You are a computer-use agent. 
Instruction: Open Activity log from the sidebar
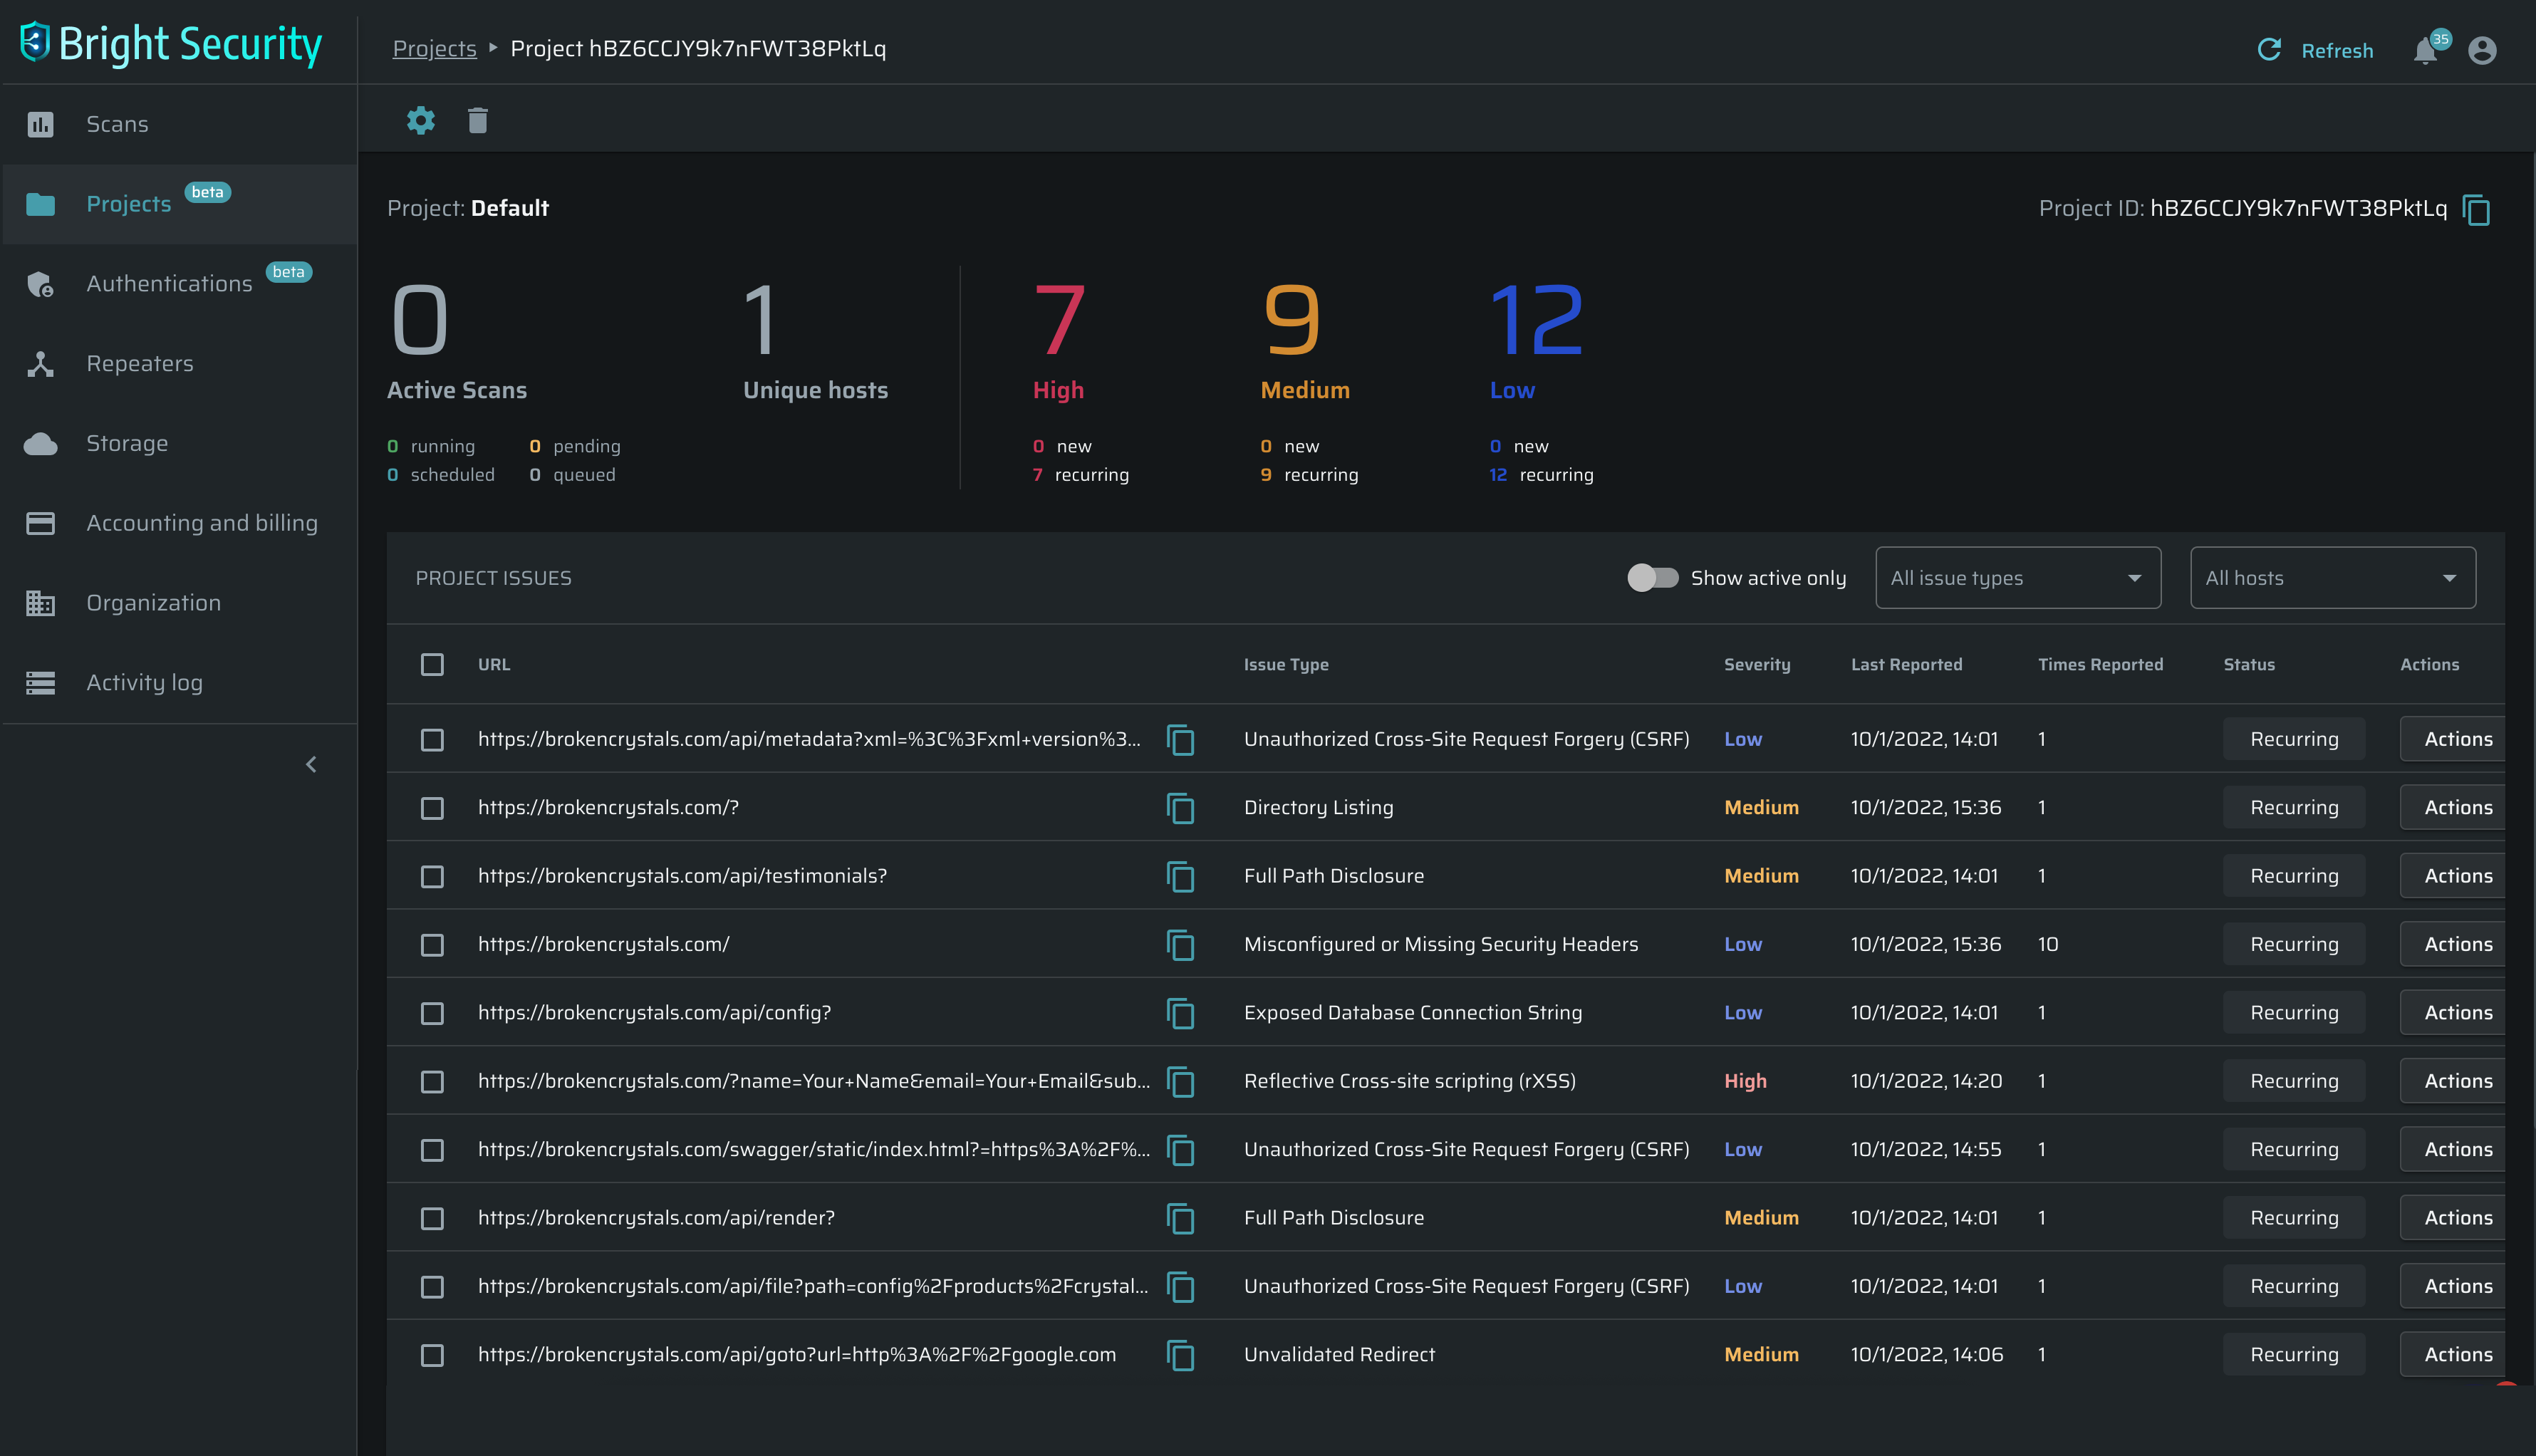[x=144, y=683]
